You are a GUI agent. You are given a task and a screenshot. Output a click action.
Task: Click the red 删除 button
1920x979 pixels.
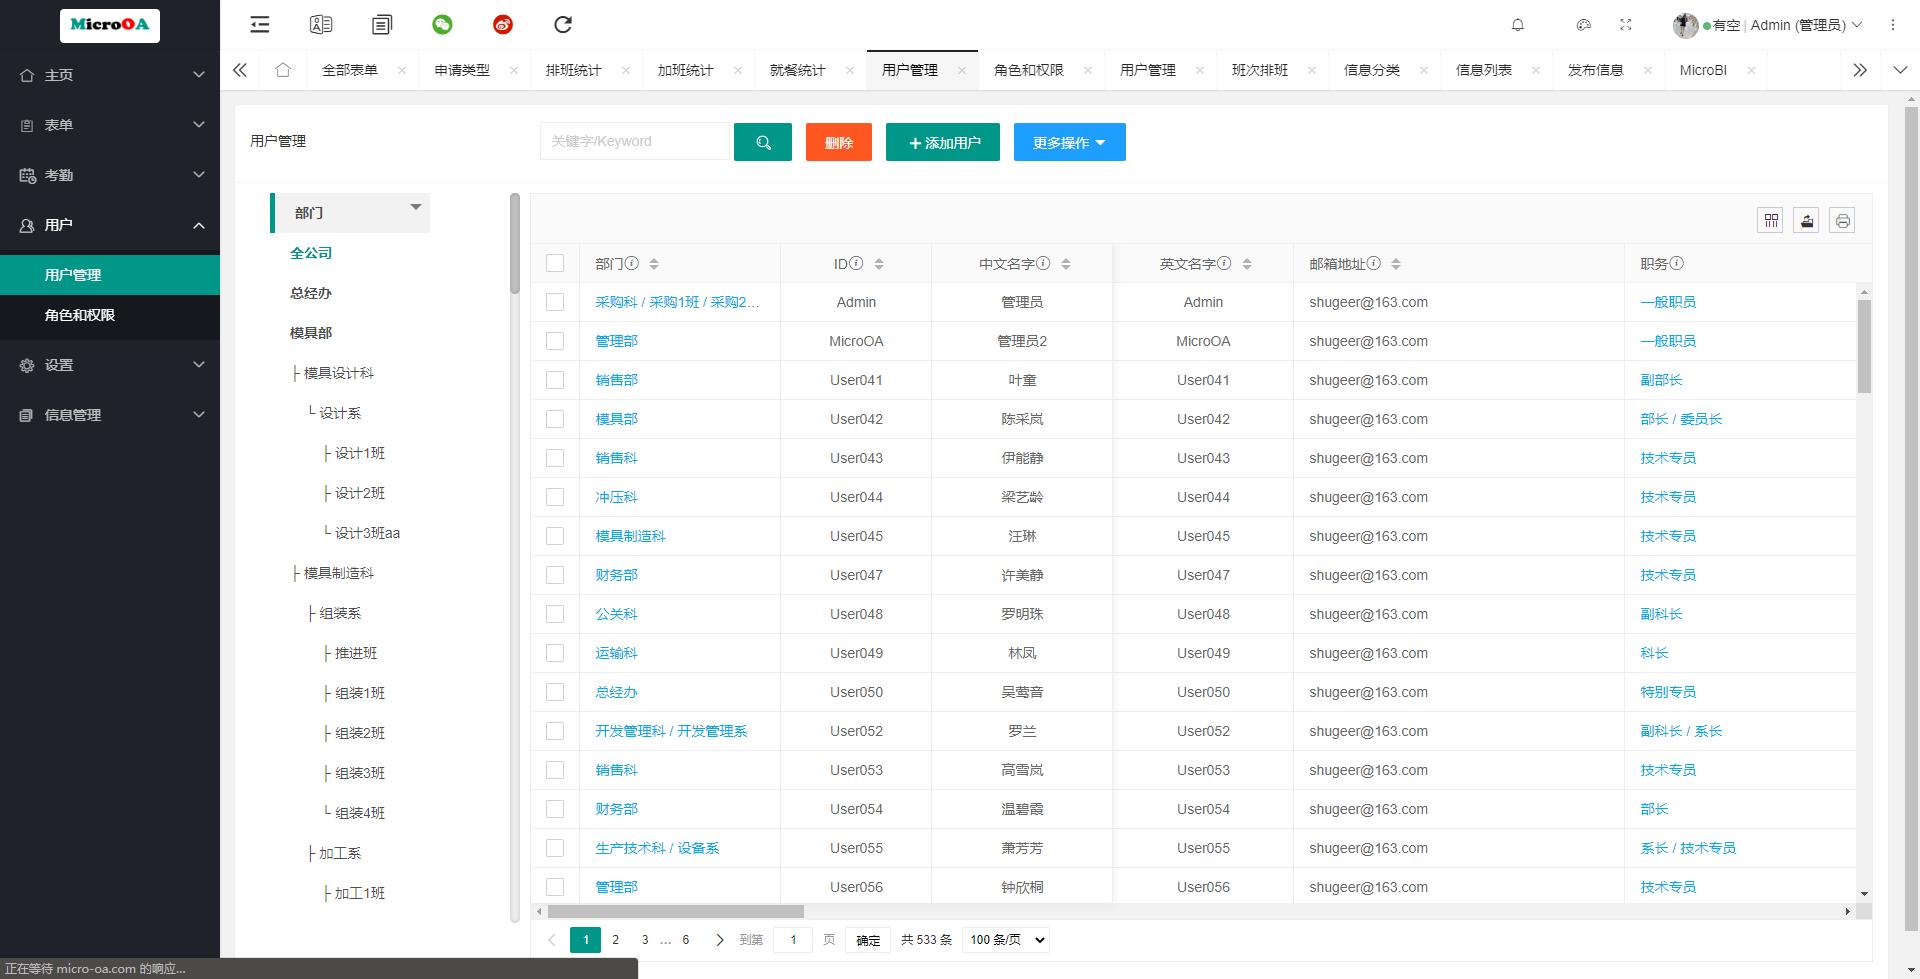838,142
